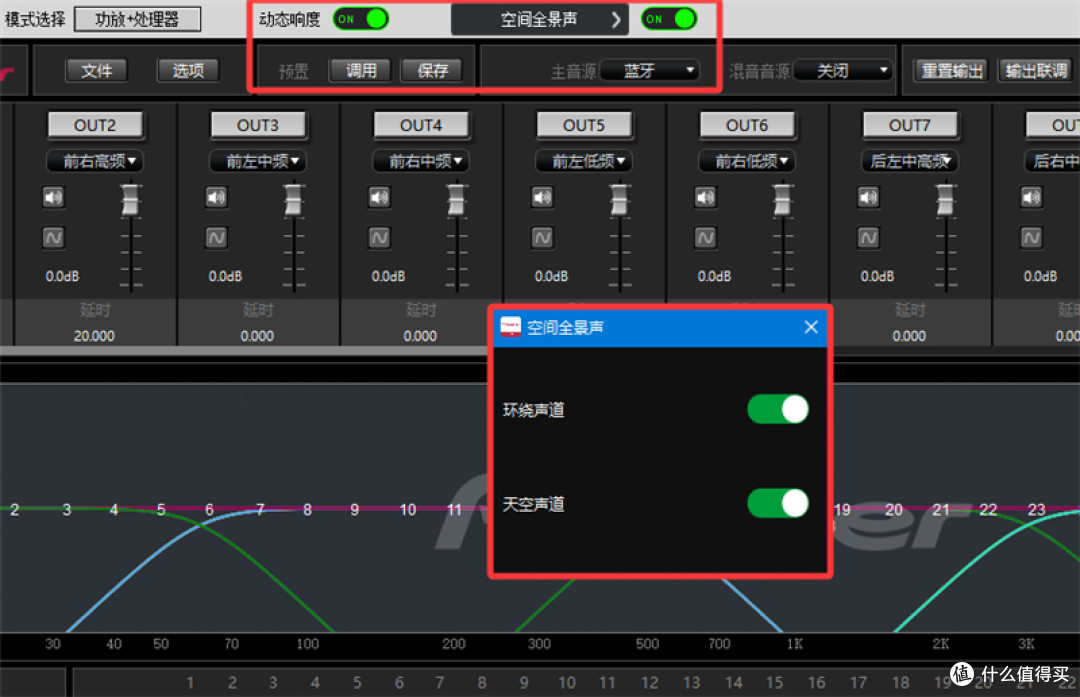Click EQ band marker 10 on curve
This screenshot has width=1080, height=697.
(408, 510)
